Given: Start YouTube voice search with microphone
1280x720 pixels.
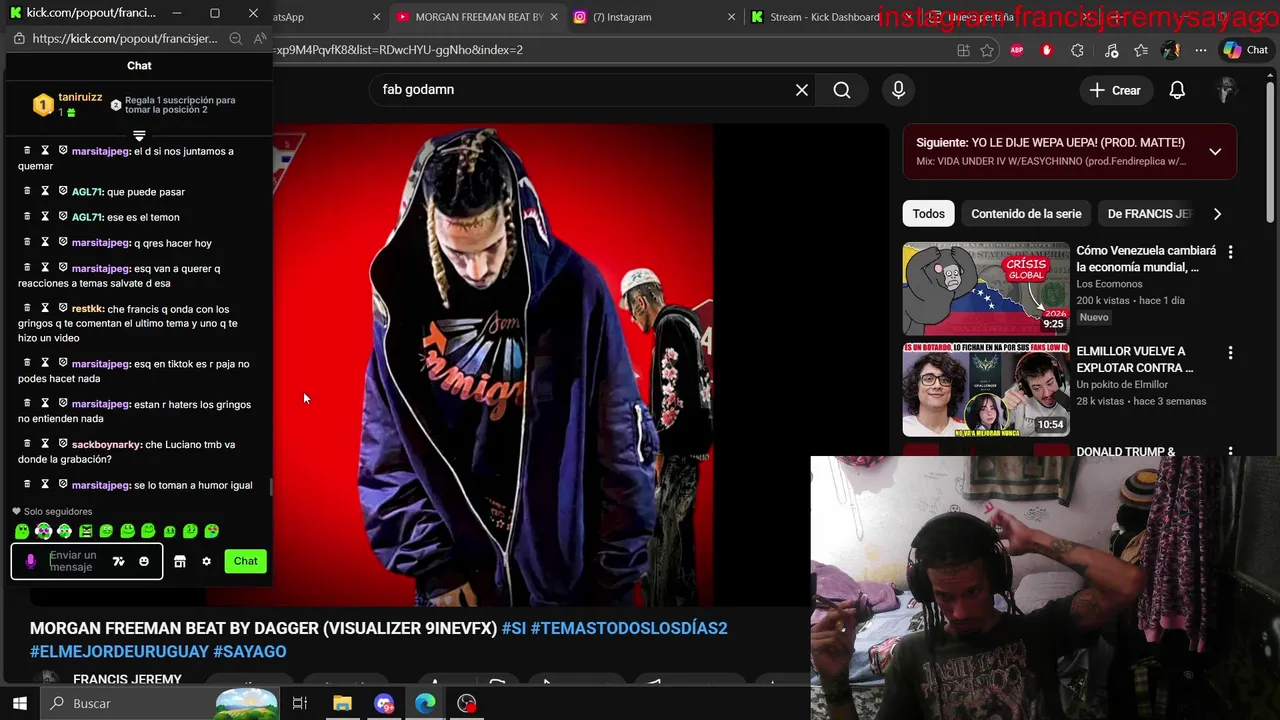Looking at the screenshot, I should coord(898,90).
